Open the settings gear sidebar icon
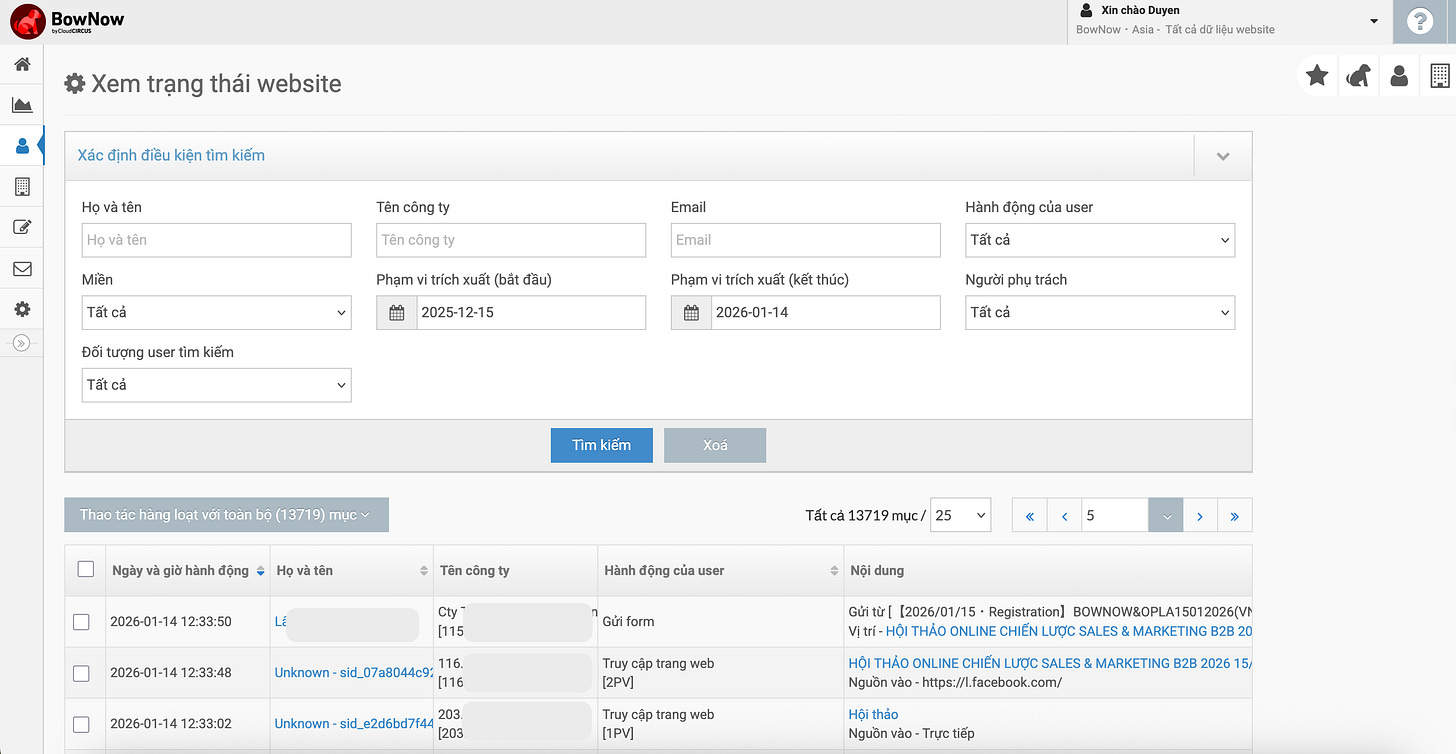 tap(22, 310)
